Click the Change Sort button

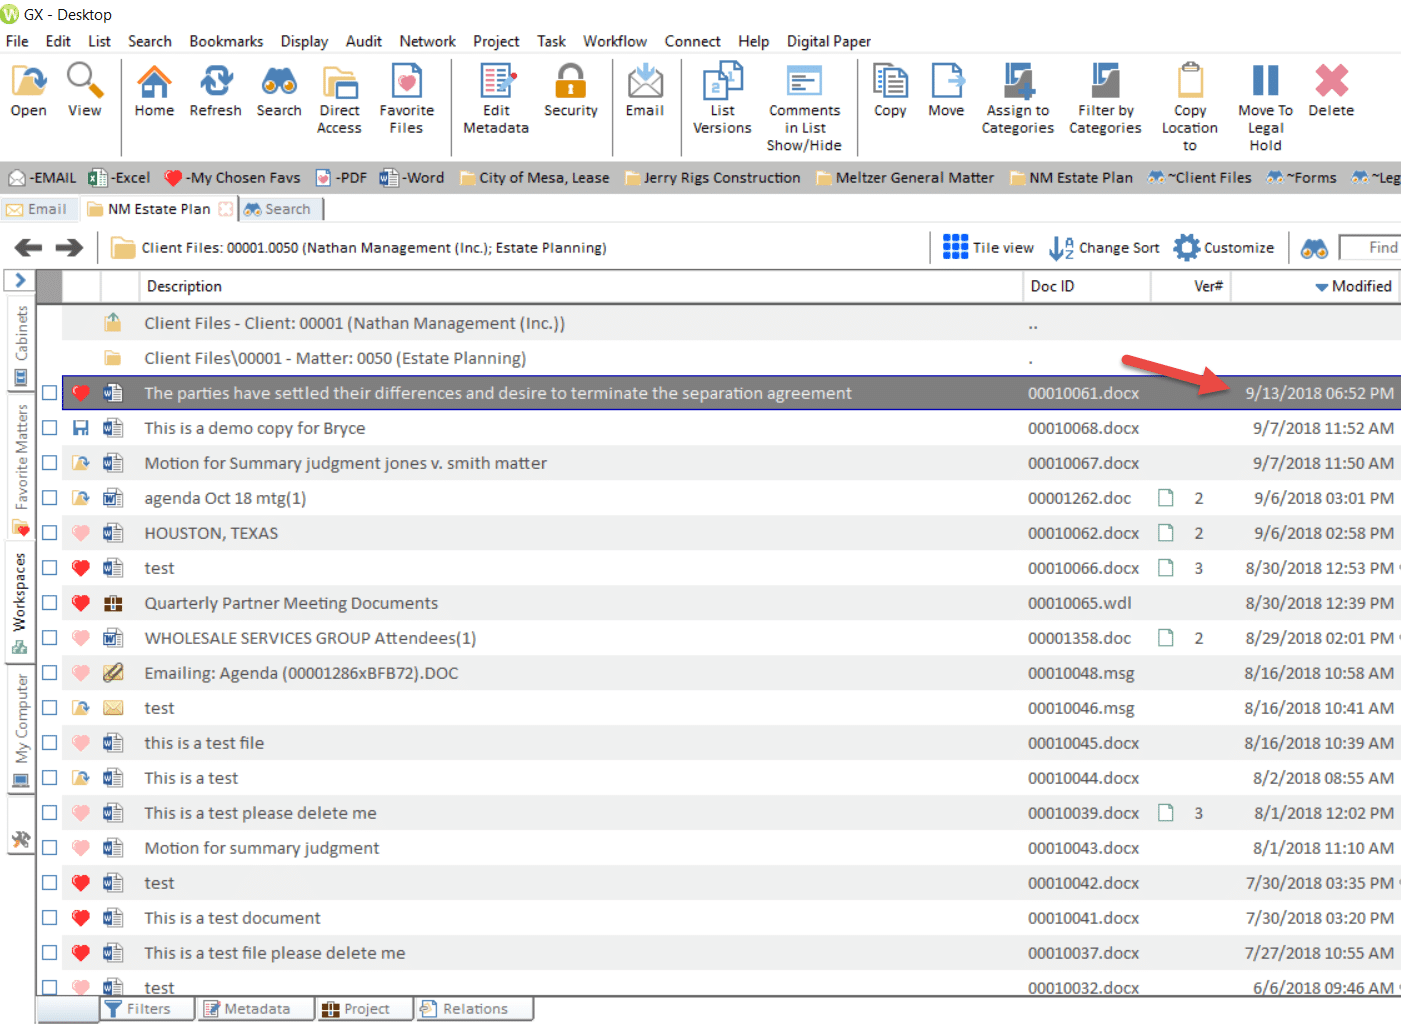point(1104,247)
